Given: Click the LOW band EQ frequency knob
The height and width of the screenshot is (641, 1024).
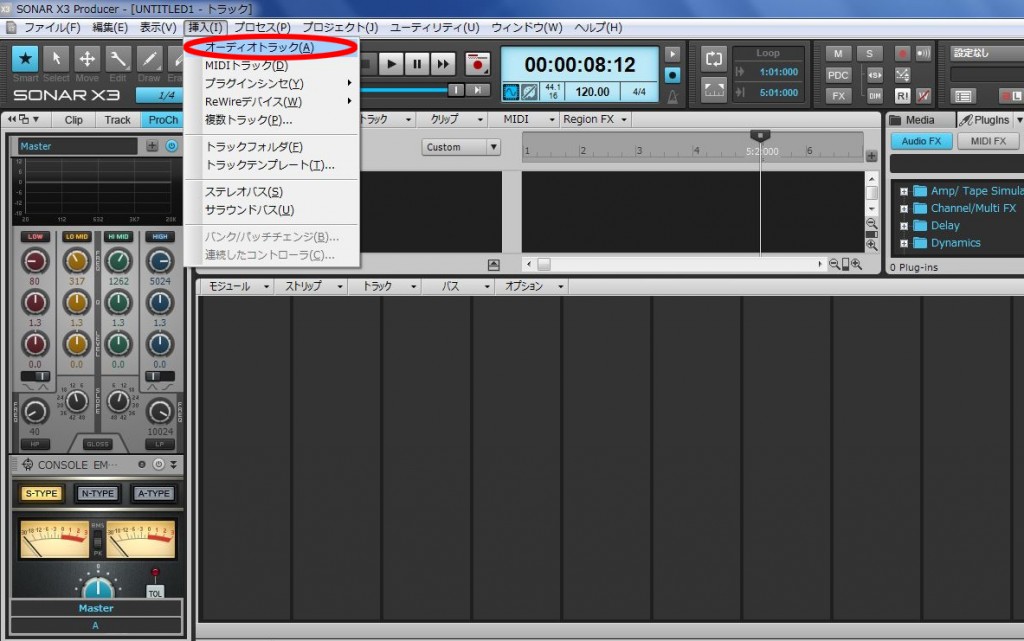Looking at the screenshot, I should pyautogui.click(x=35, y=261).
